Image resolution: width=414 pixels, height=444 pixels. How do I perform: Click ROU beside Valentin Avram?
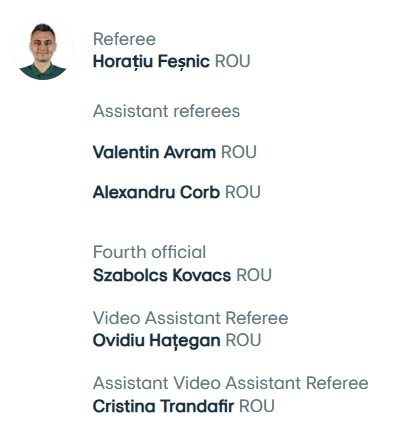point(239,152)
